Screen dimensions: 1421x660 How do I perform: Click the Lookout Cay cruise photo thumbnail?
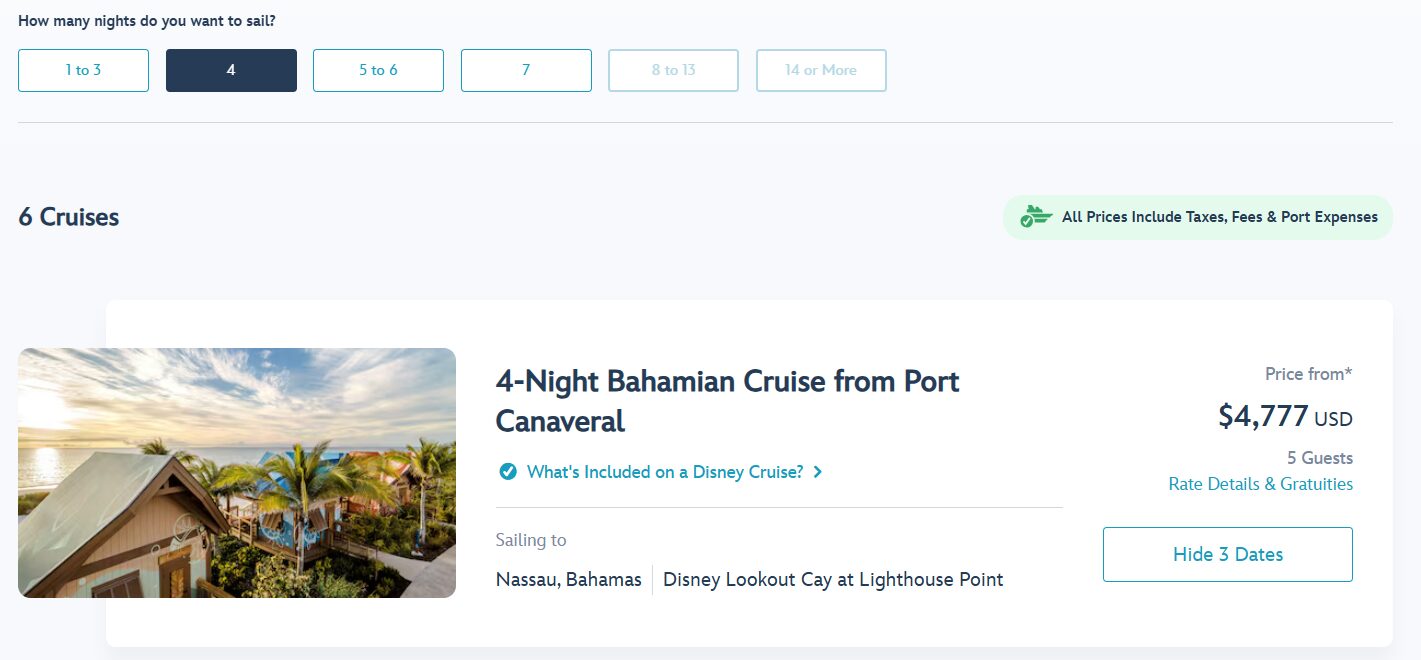(x=237, y=473)
